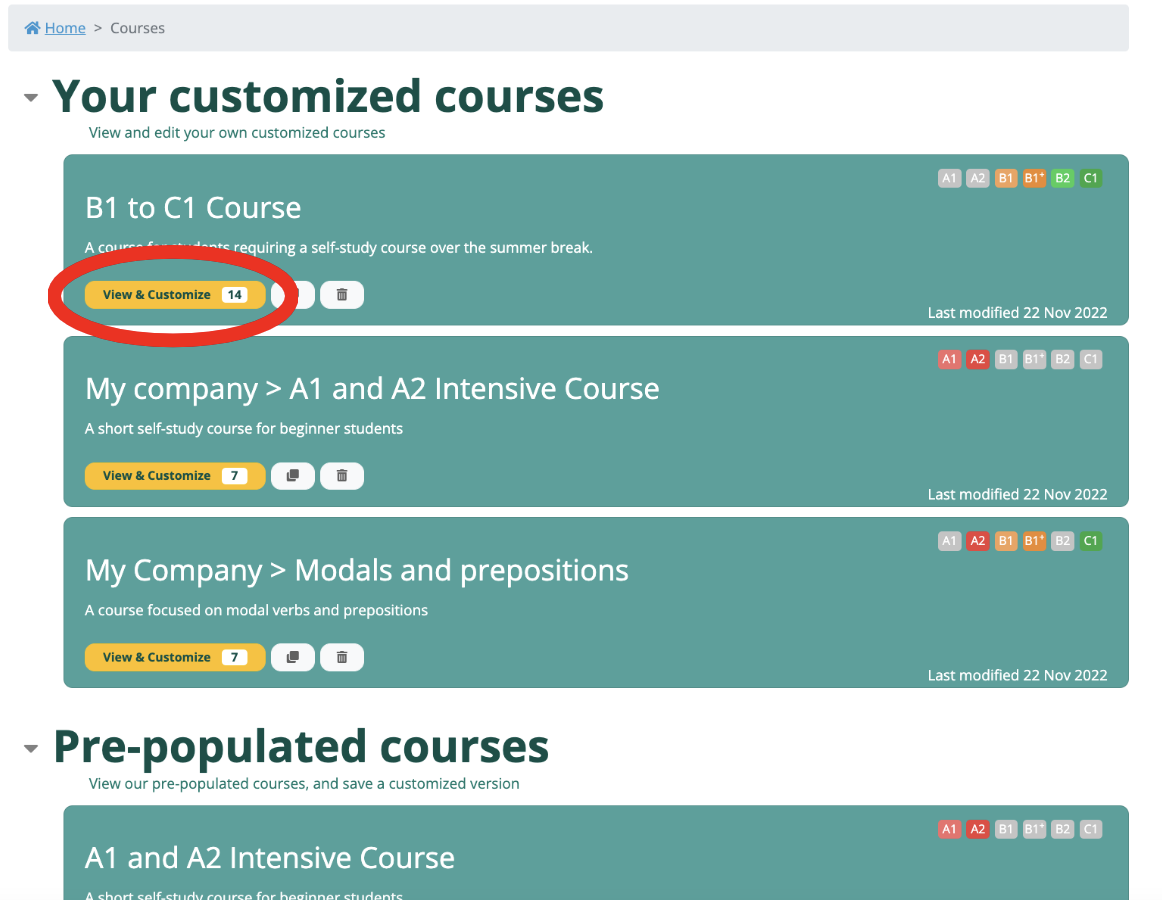
Task: Toggle the B2 badge on Modals and prepositions
Action: click(1062, 540)
